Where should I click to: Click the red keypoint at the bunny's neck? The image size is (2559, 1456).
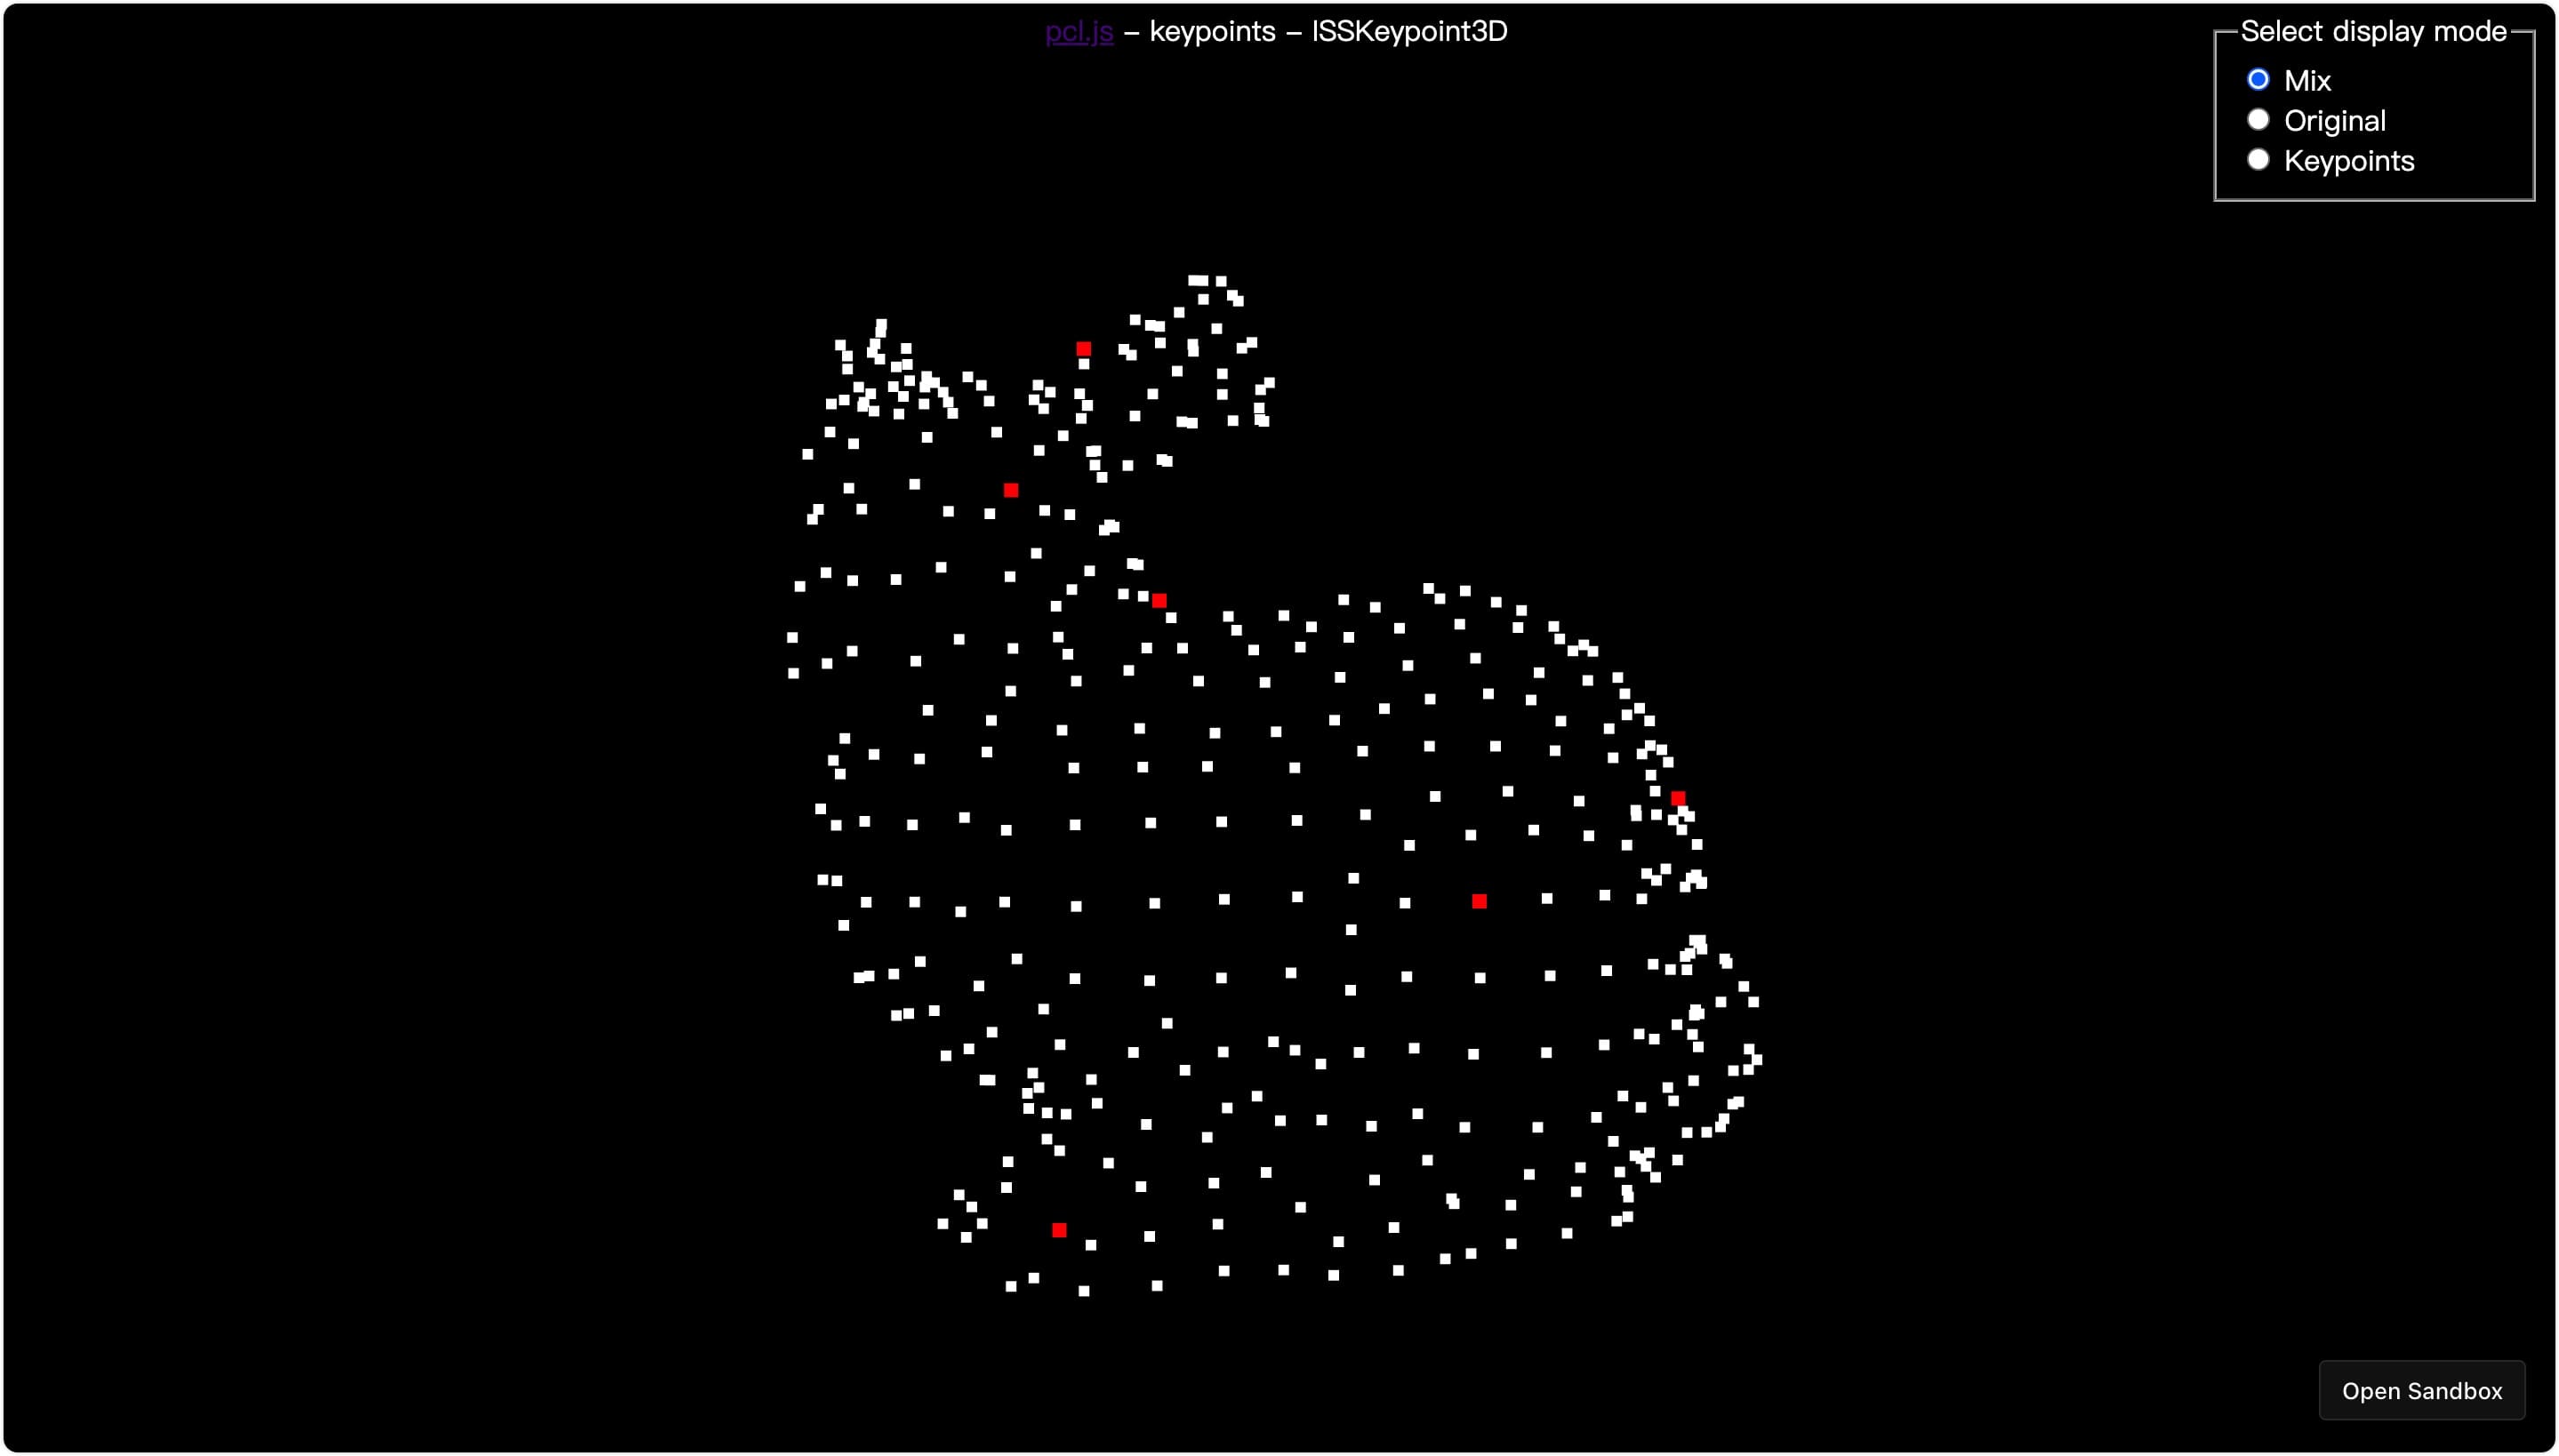(1159, 600)
